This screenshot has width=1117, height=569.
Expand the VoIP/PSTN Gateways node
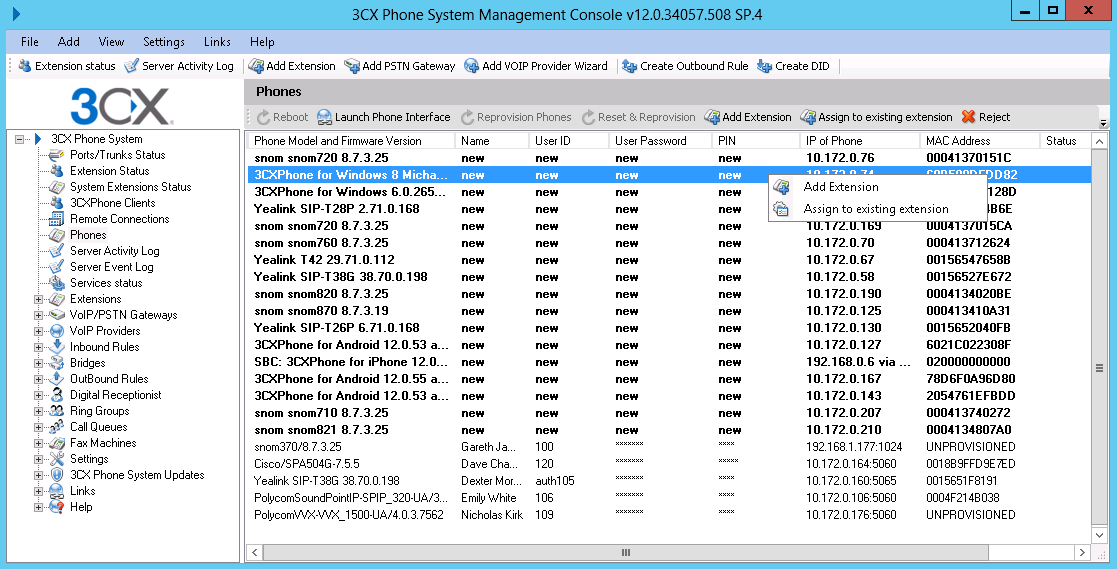(x=38, y=315)
